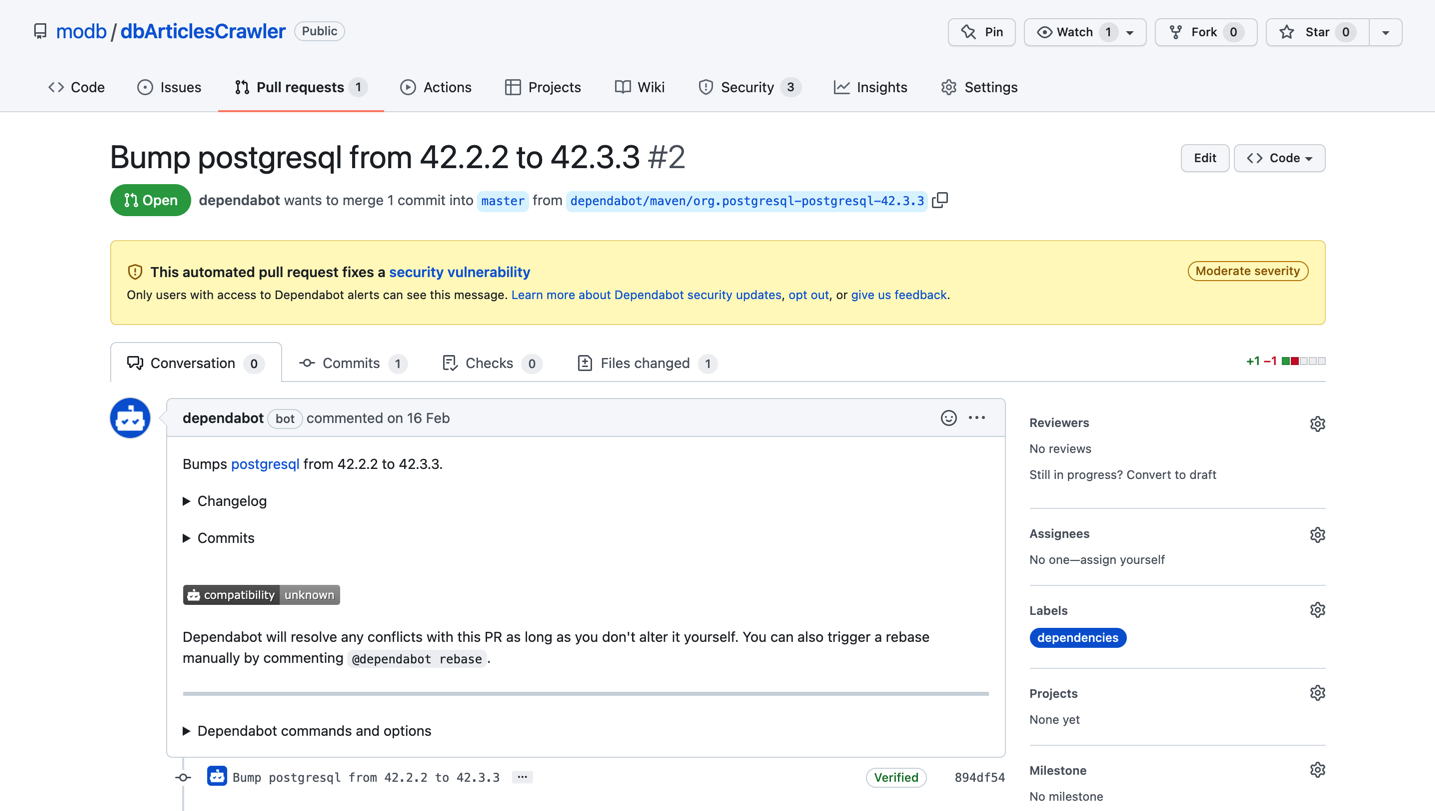Viewport: 1435px width, 811px height.
Task: Open Labels settings gear
Action: coord(1317,610)
